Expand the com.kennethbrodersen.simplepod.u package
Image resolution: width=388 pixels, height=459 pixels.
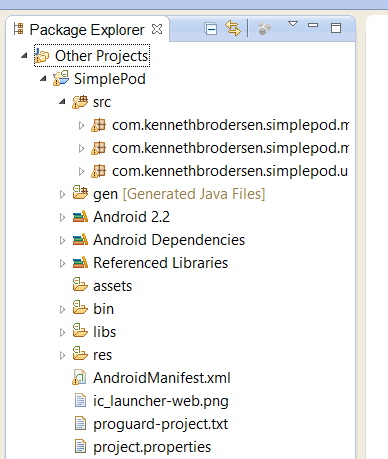(81, 171)
